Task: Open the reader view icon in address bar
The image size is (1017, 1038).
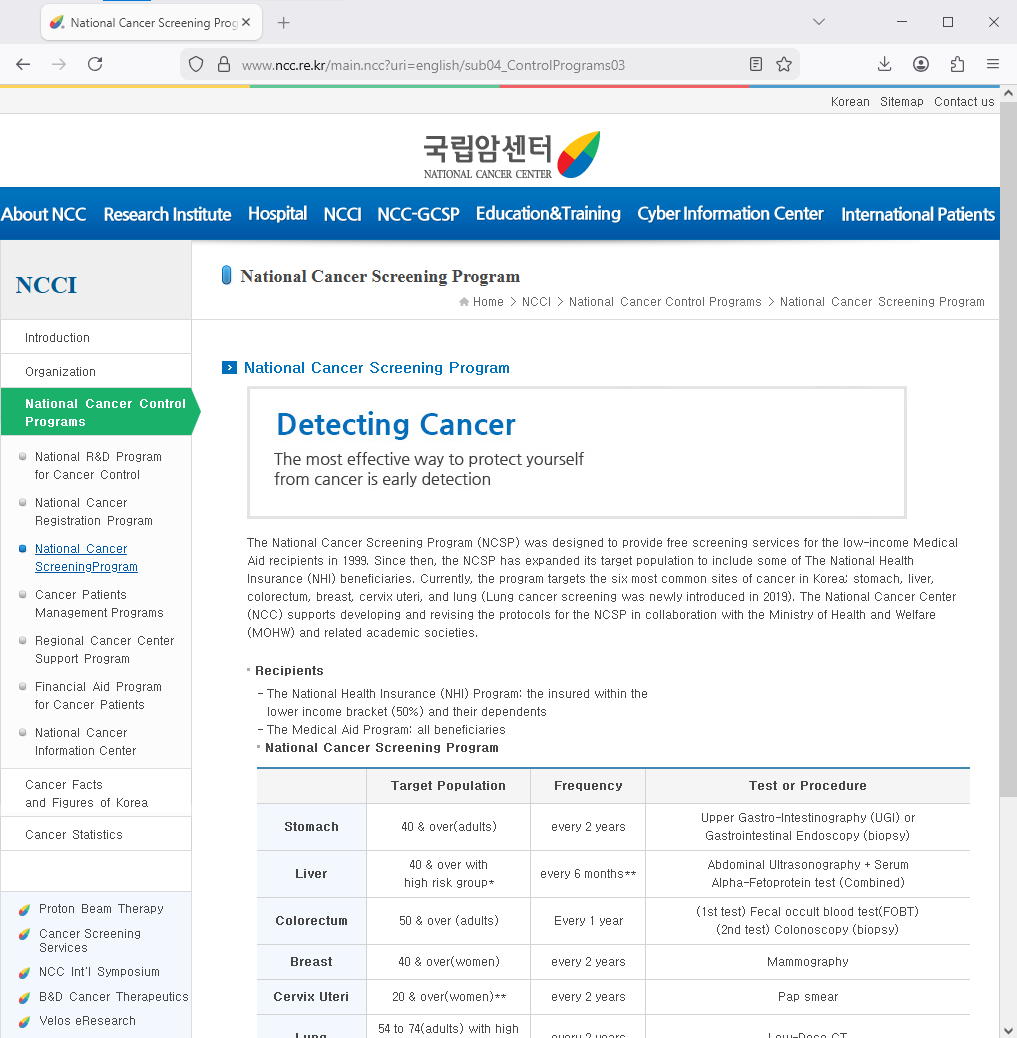Action: [756, 64]
